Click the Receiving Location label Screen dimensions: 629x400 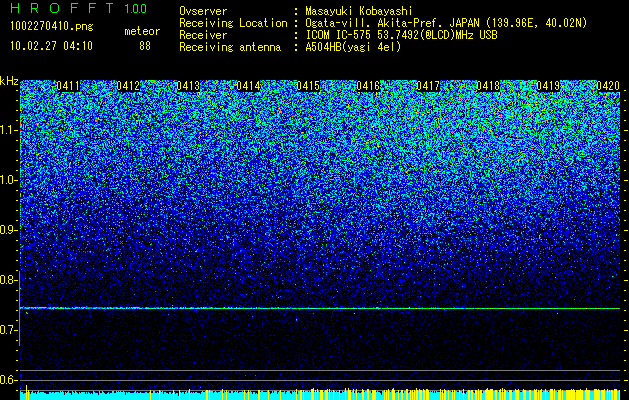pos(233,23)
